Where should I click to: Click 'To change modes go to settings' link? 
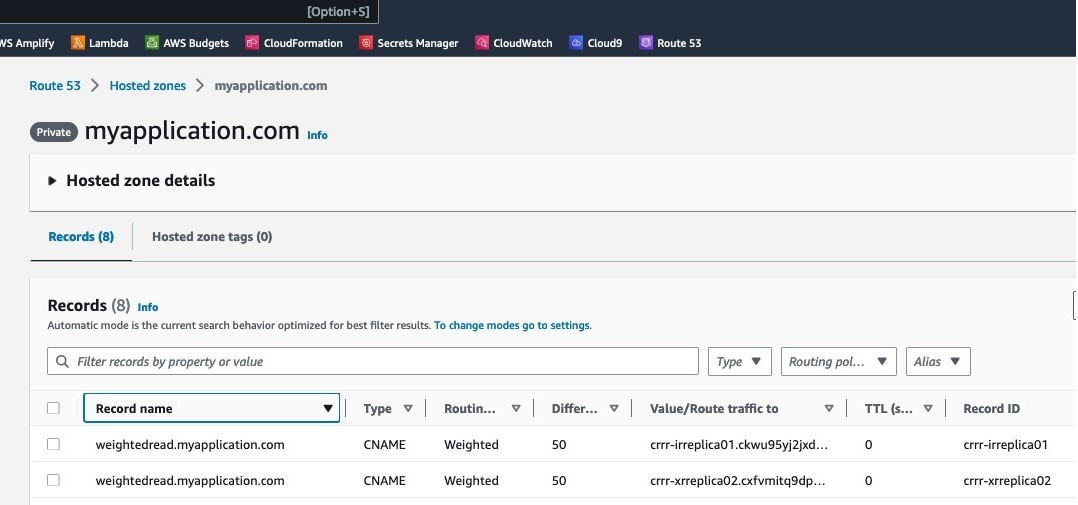[x=513, y=325]
